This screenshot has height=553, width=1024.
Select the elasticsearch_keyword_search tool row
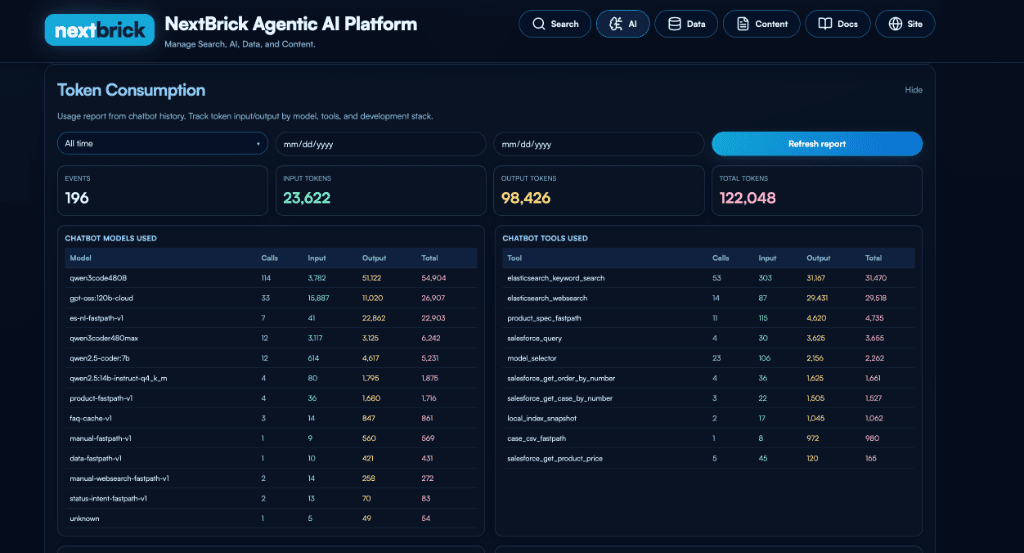coord(709,278)
